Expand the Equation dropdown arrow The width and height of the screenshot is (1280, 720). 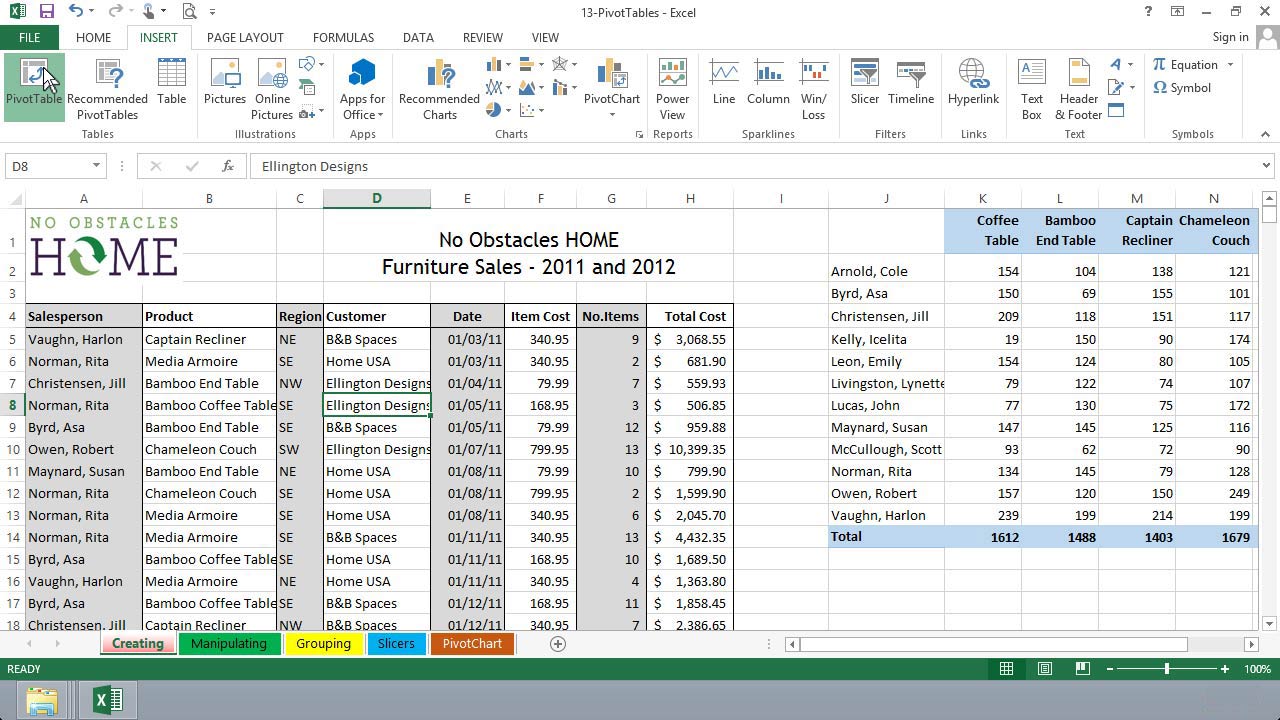point(1230,65)
